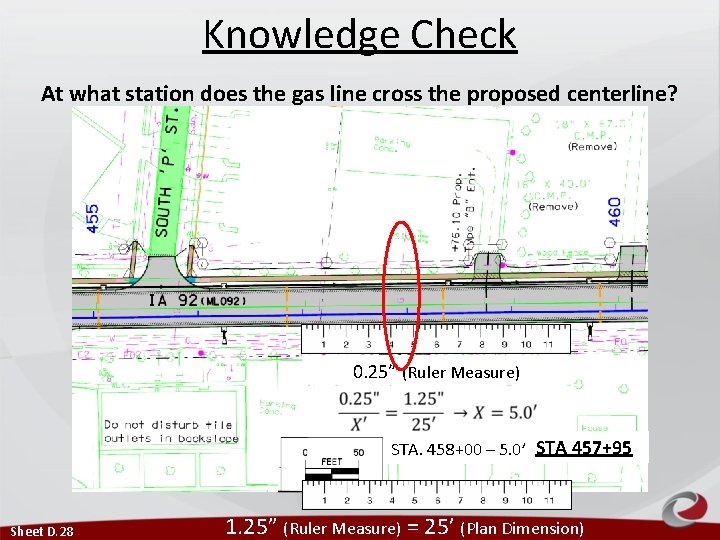Click the 'Sheet D.28' footer label
Image resolution: width=720 pixels, height=540 pixels.
42,531
